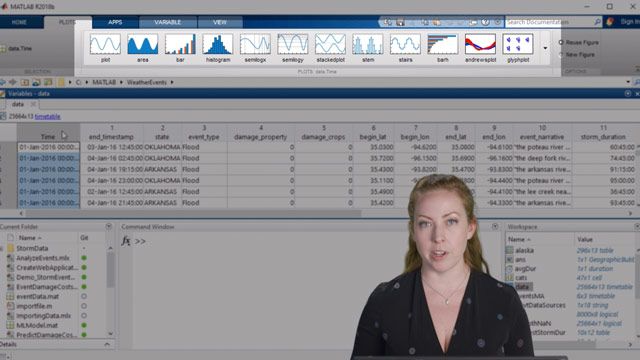The image size is (640, 360).
Task: Select MLModel.mat file
Action: click(37, 325)
